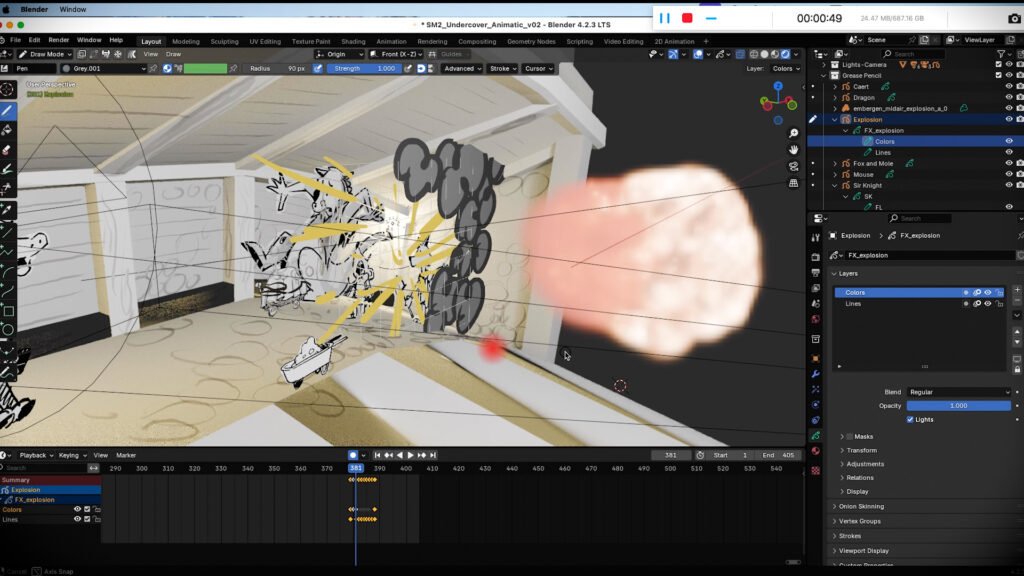Open the Object properties tab icon

point(816,358)
